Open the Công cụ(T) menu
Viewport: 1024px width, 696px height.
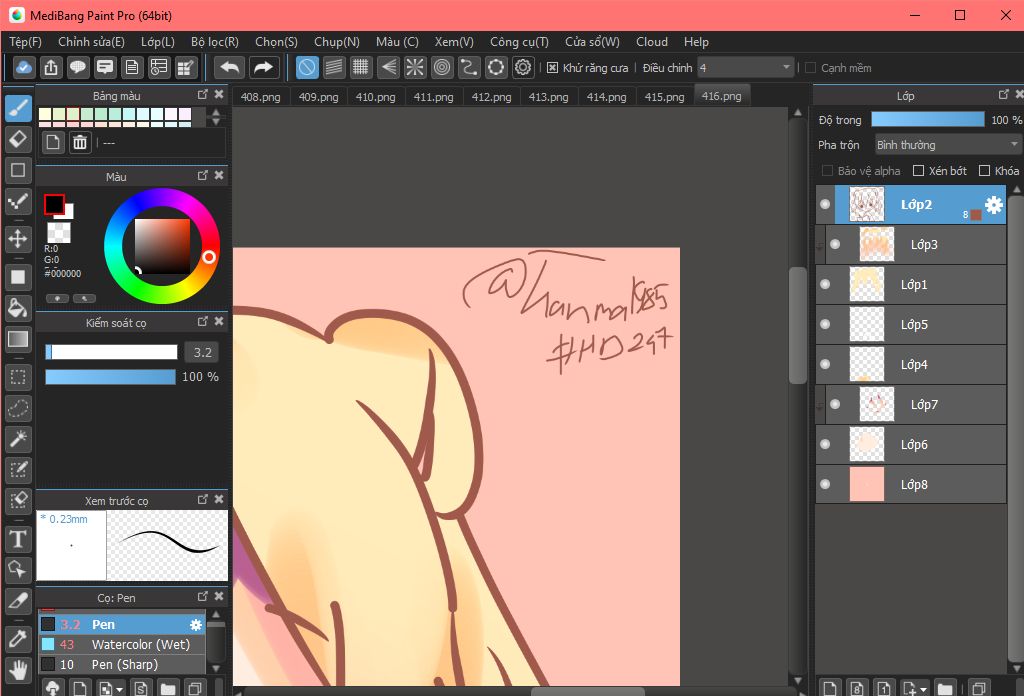click(519, 42)
